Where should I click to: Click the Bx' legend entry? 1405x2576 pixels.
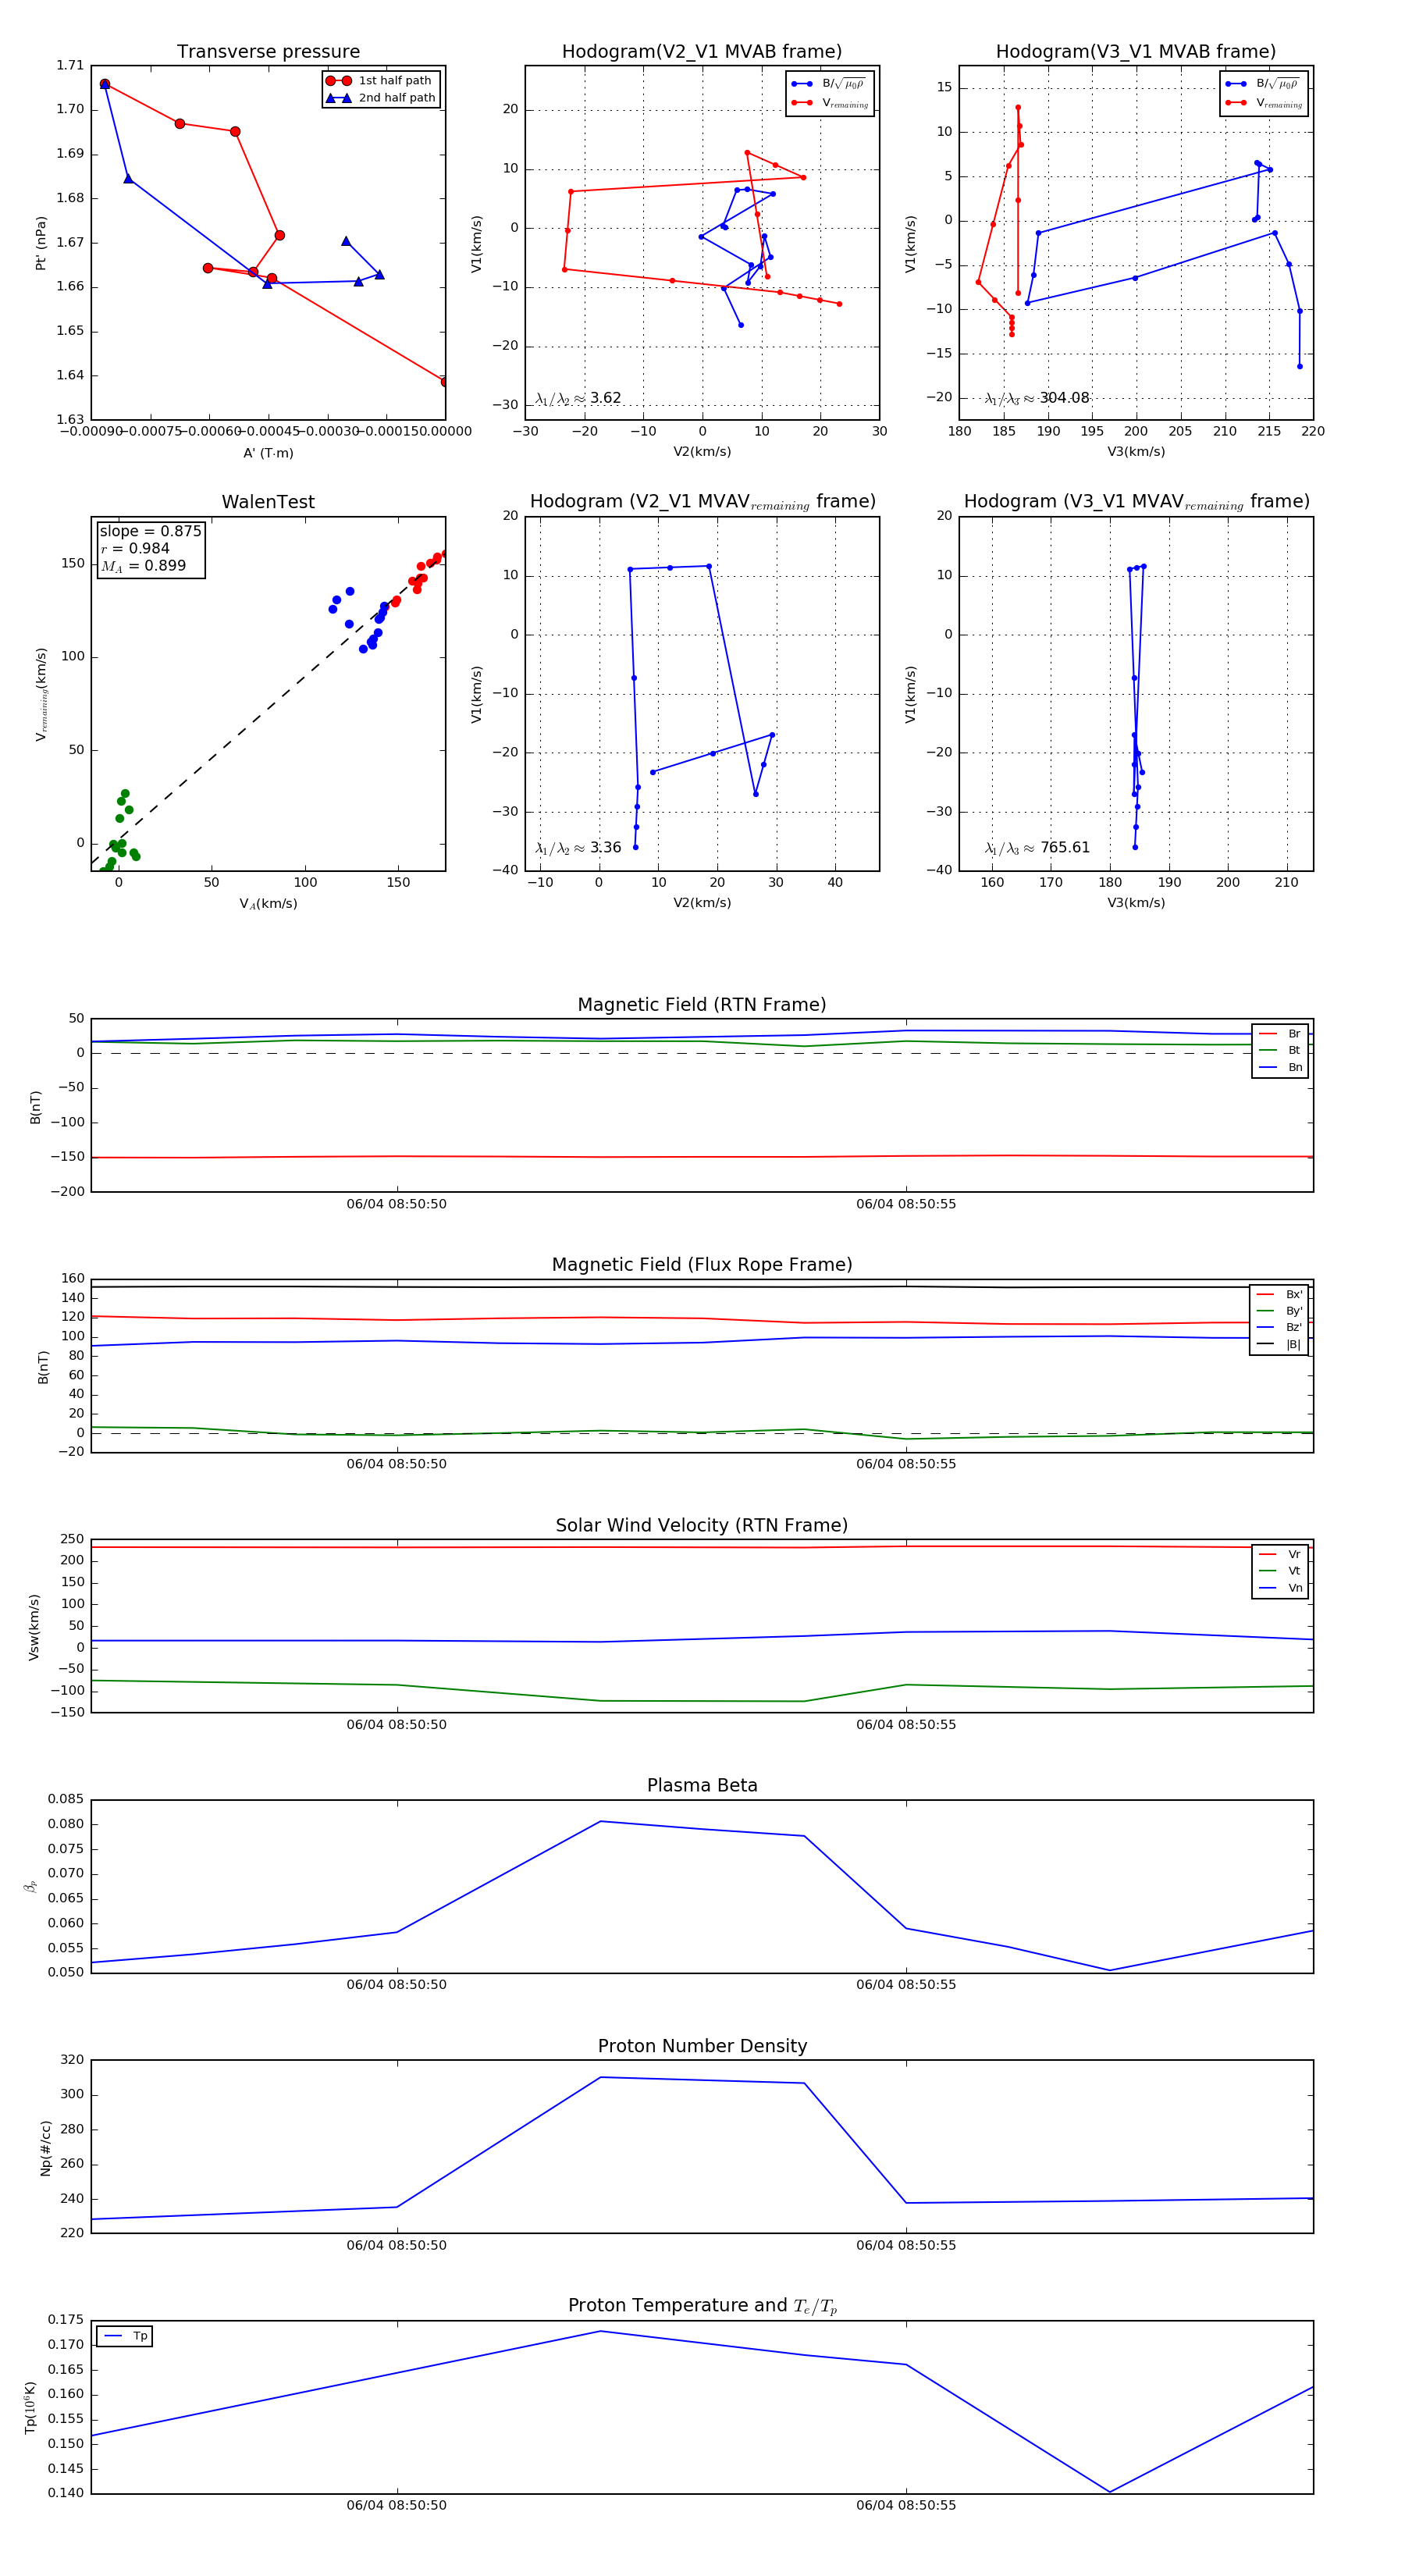click(x=1280, y=1294)
